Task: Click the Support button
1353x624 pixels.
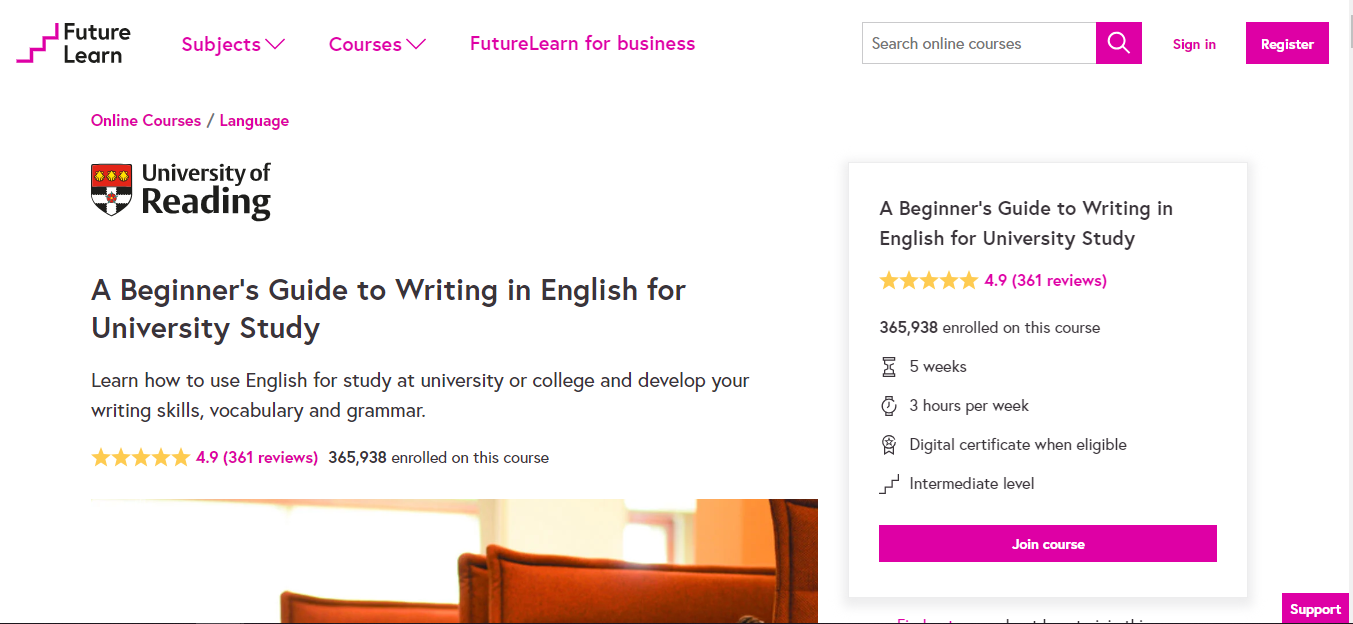Action: 1315,608
